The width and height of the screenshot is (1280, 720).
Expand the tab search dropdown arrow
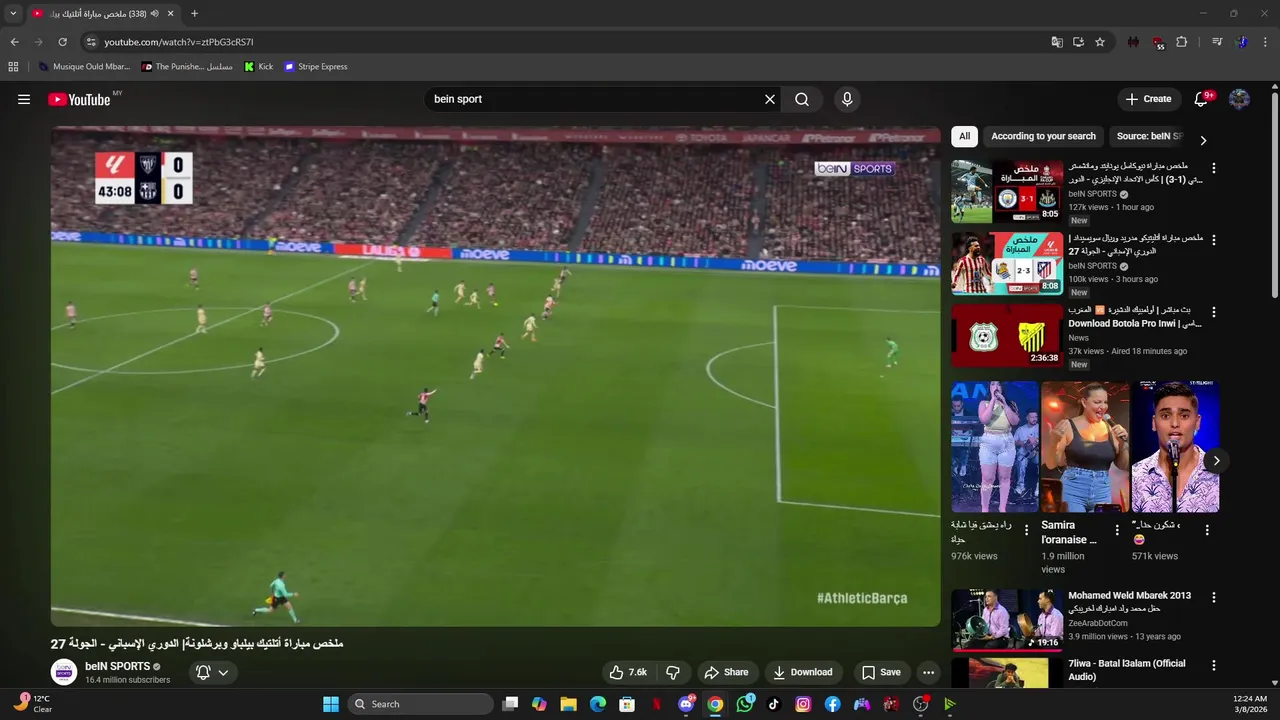coord(13,14)
